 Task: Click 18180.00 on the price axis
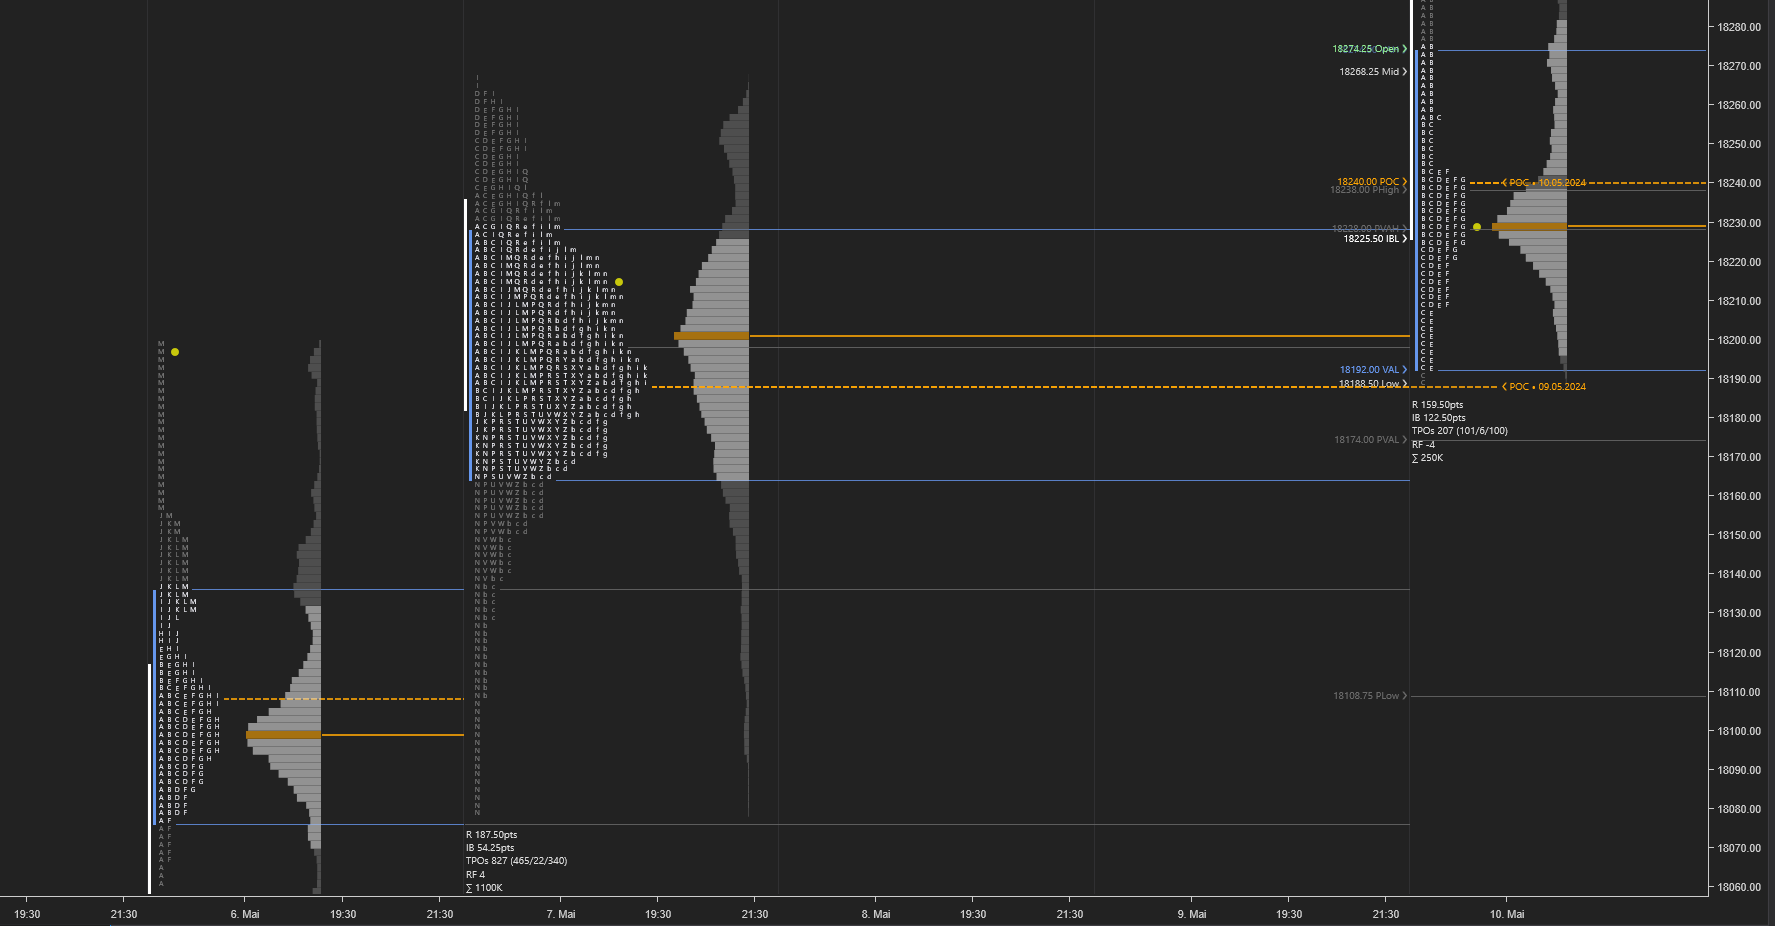pos(1739,418)
